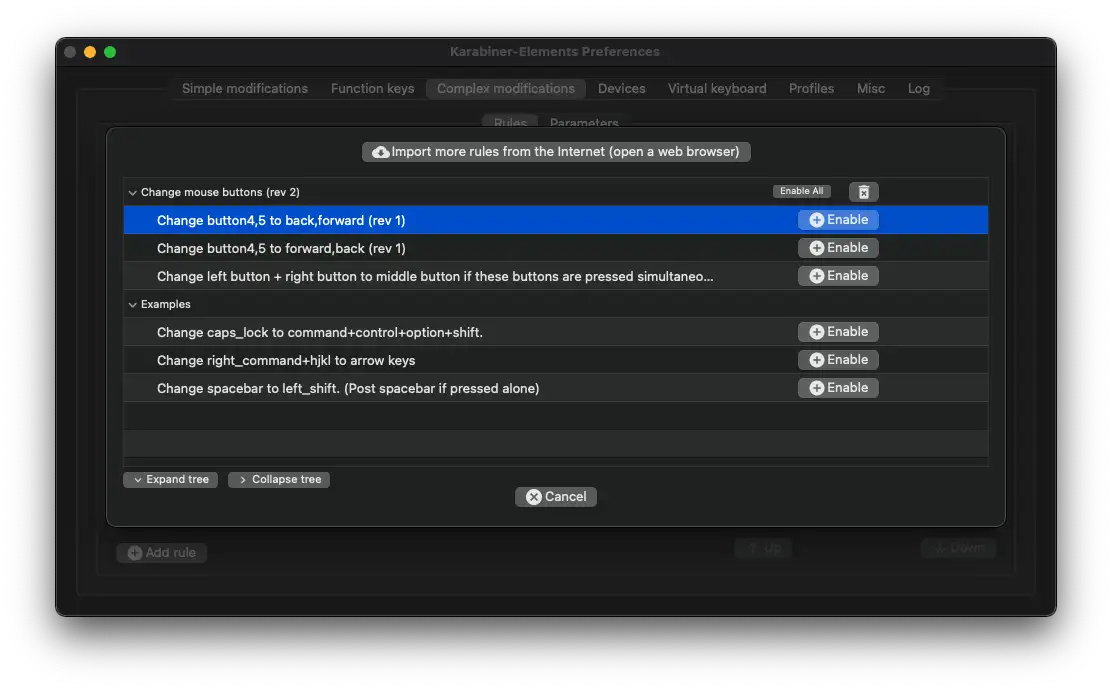
Task: Open the Function keys tab
Action: pyautogui.click(x=372, y=89)
